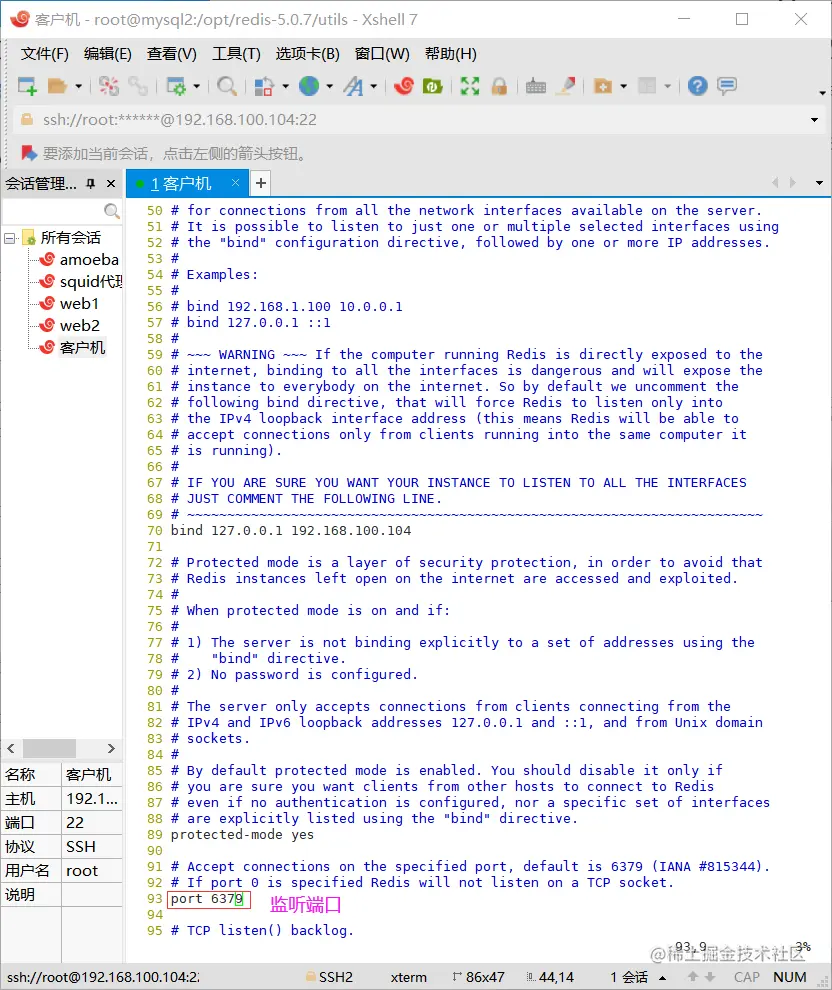This screenshot has height=990, width=832.
Task: Click the color scheme toolbar icon
Action: 264,86
